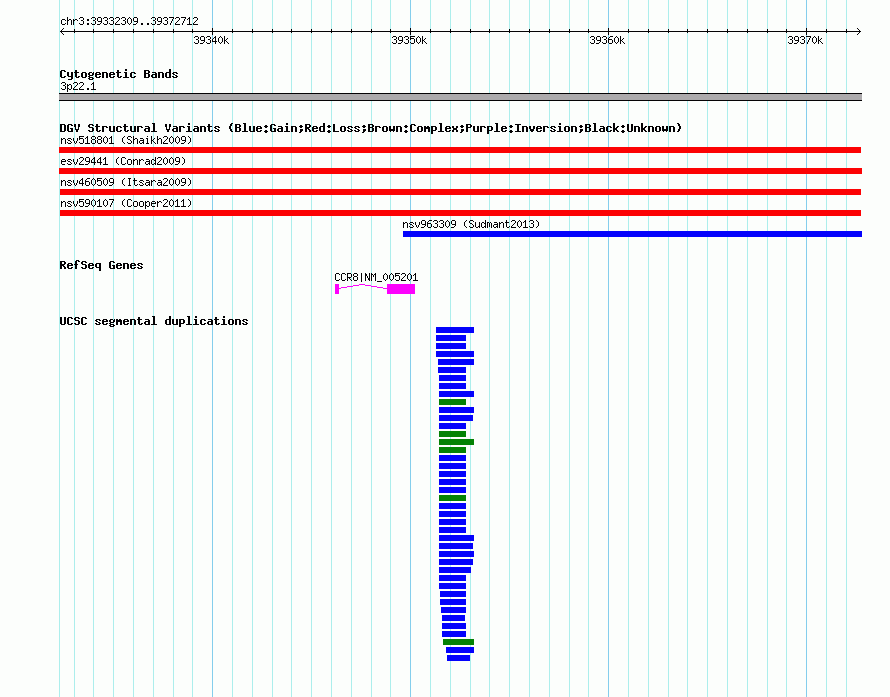Click the RefSeq Genes track title
This screenshot has height=697, width=890.
[x=101, y=265]
